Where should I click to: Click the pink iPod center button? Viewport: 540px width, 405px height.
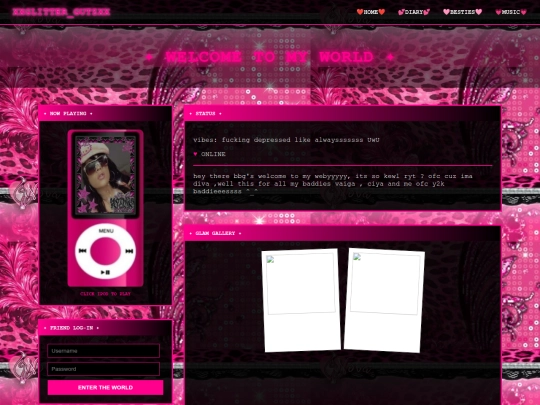(x=105, y=251)
